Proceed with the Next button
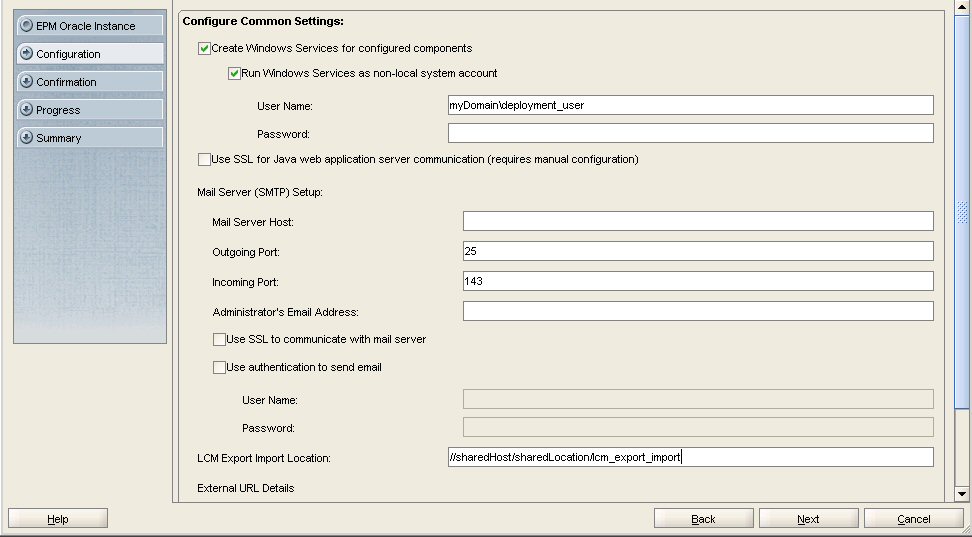Screen dimensions: 972x537 click(808, 518)
